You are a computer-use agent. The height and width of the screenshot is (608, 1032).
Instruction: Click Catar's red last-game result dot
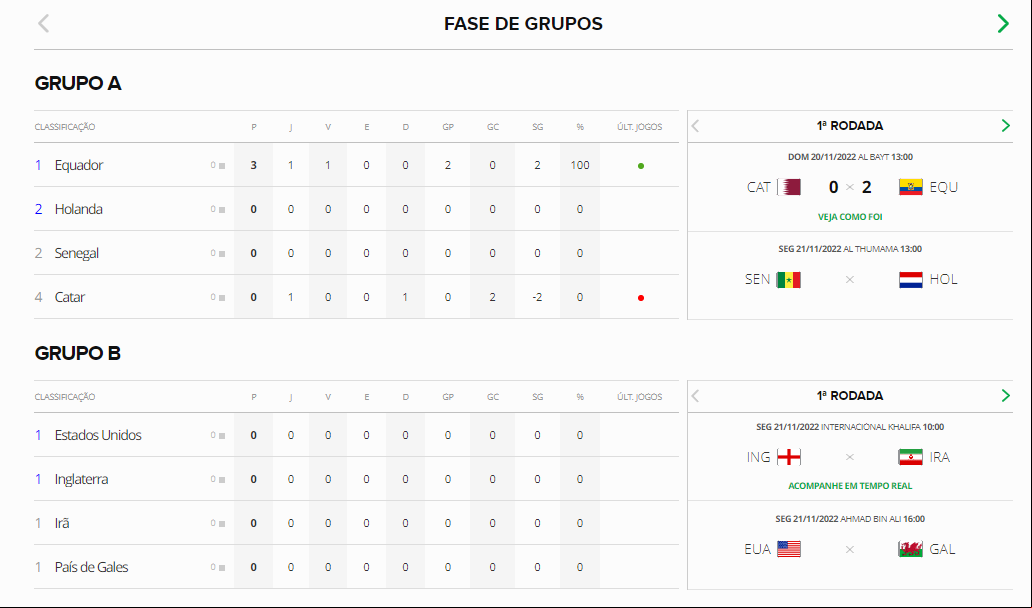(x=640, y=298)
